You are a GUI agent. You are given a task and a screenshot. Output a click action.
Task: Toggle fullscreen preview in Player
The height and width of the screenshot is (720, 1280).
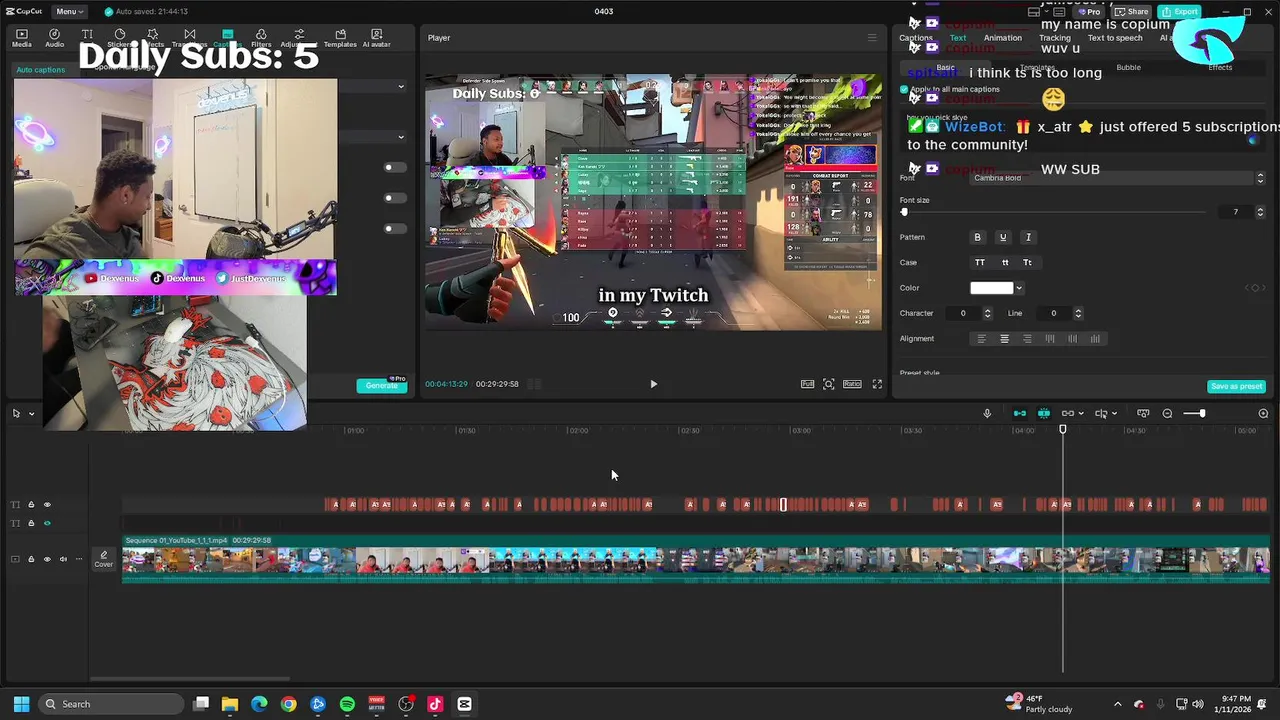877,384
